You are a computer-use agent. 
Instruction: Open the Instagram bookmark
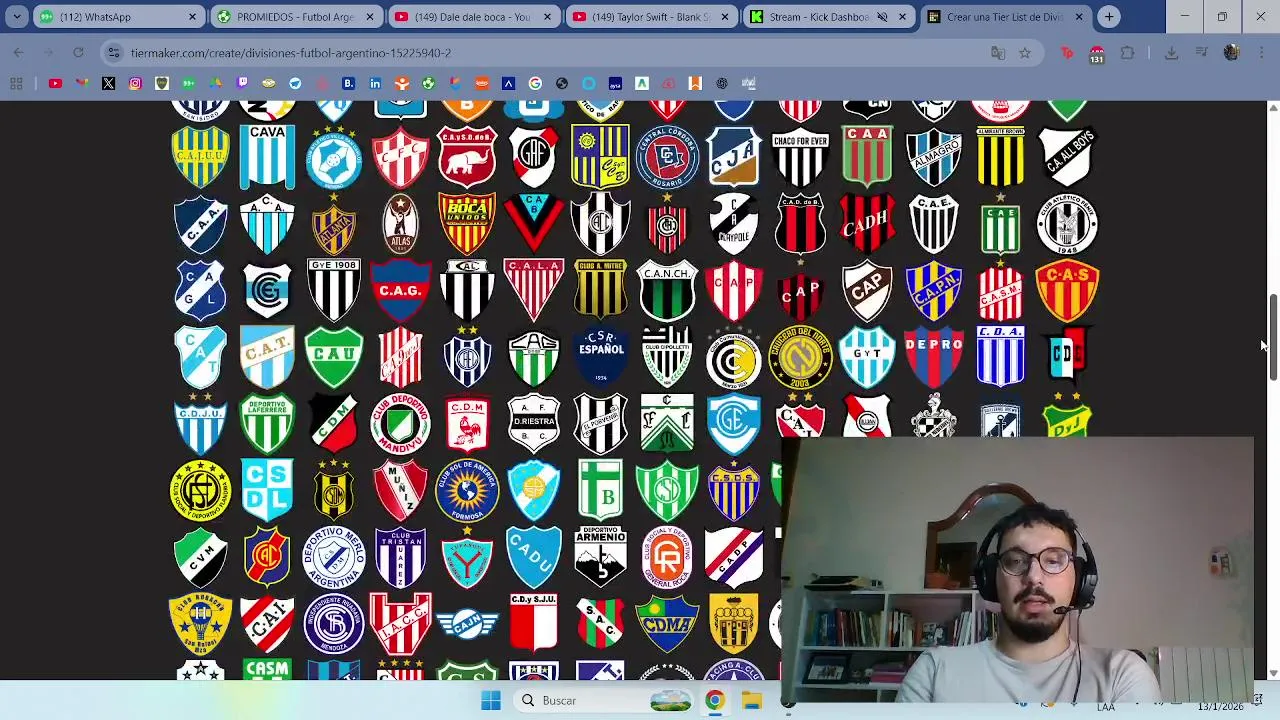(135, 83)
